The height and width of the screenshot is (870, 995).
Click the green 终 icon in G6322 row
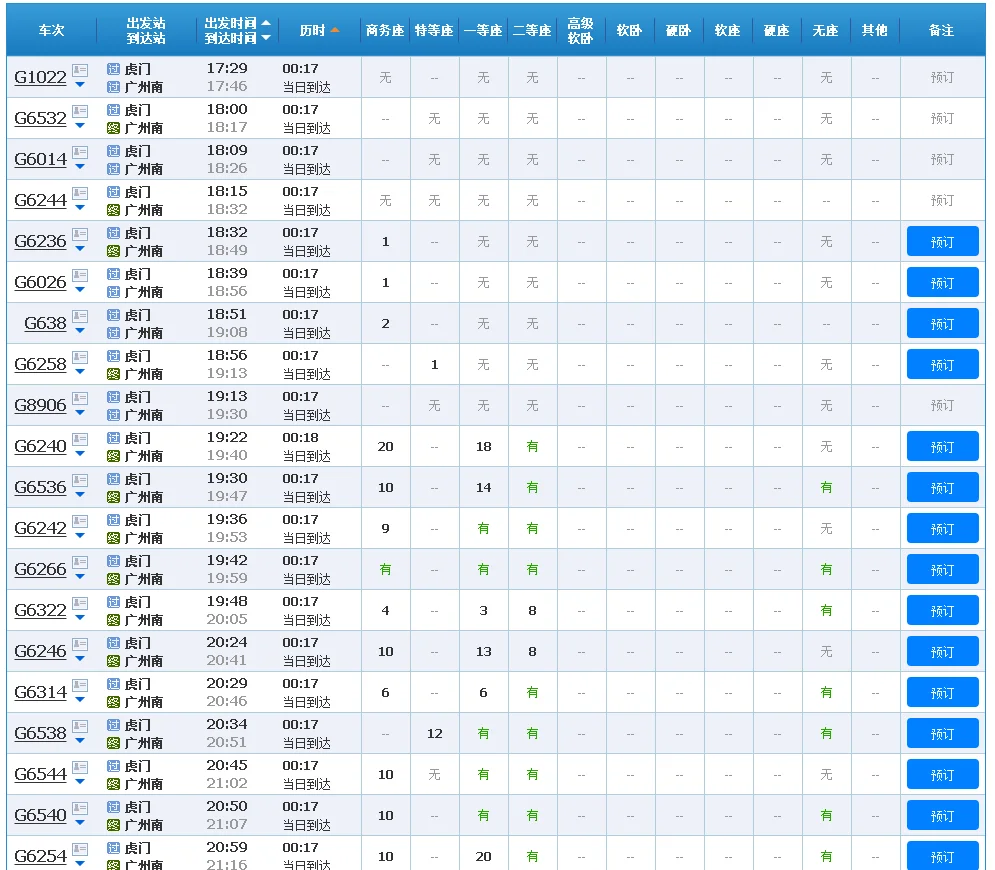(x=113, y=620)
